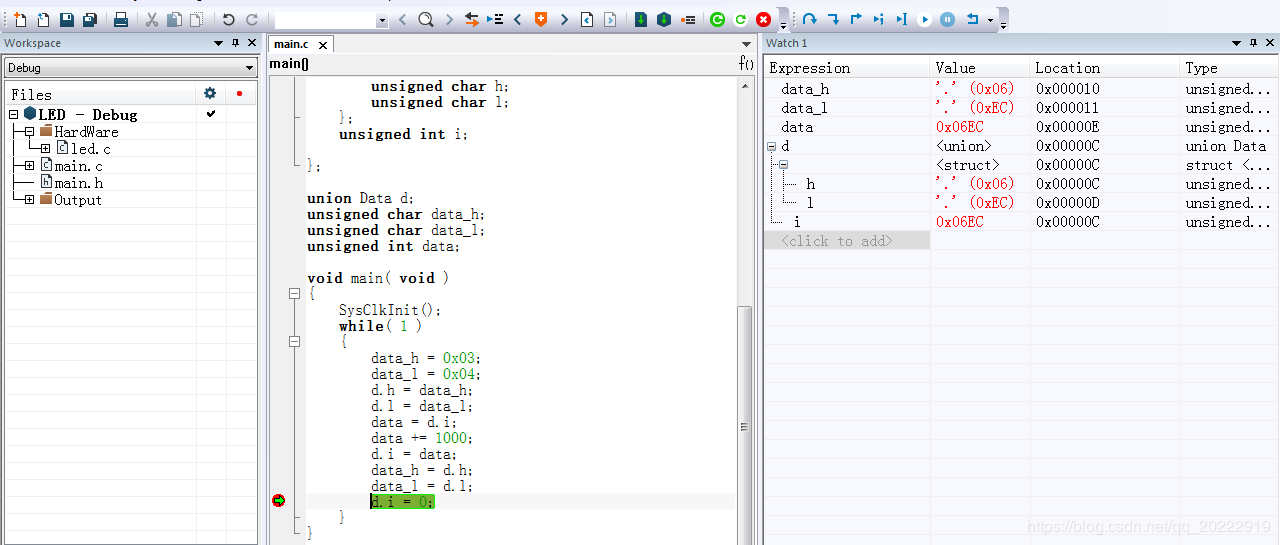1280x545 pixels.
Task: Click the Step Over debug icon
Action: (x=809, y=20)
